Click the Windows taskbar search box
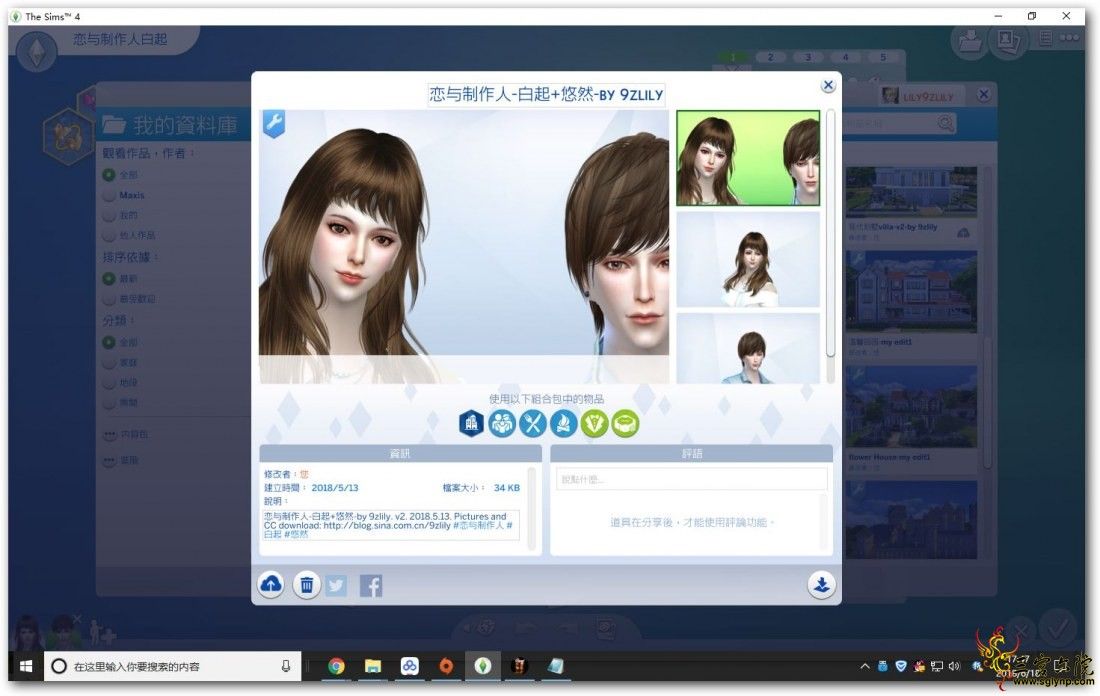The width and height of the screenshot is (1100, 696). click(x=173, y=666)
